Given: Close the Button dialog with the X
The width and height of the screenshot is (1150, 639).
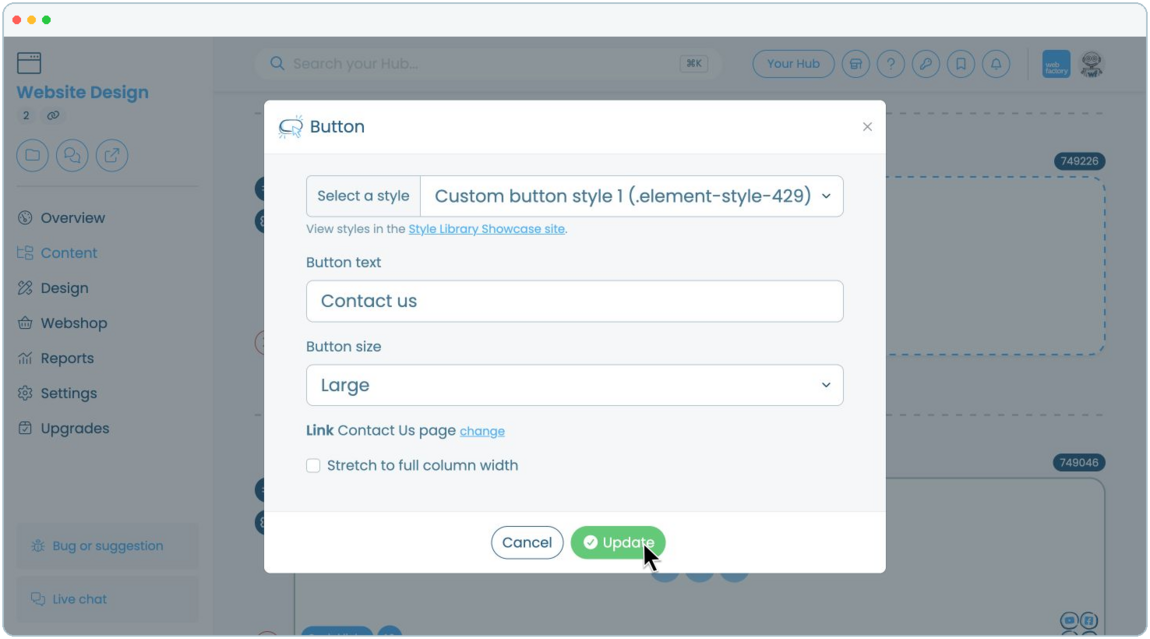Looking at the screenshot, I should point(867,127).
